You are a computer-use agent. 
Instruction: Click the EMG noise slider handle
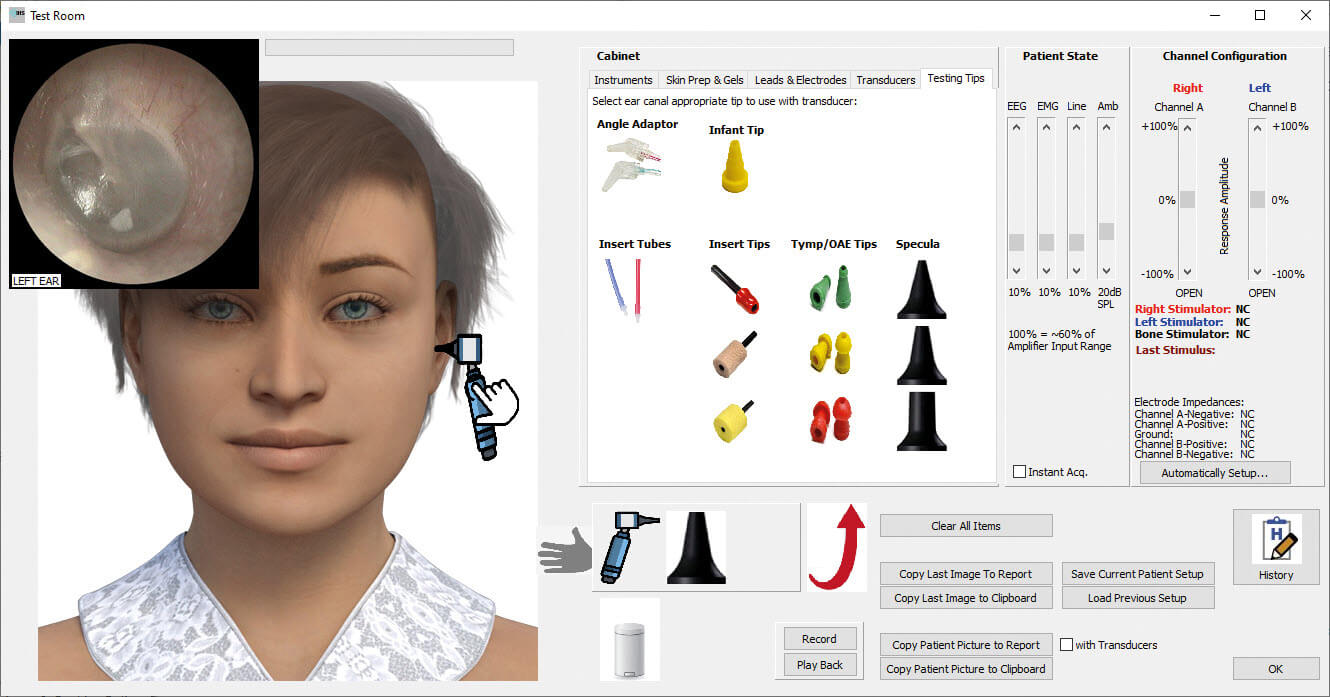tap(1046, 242)
